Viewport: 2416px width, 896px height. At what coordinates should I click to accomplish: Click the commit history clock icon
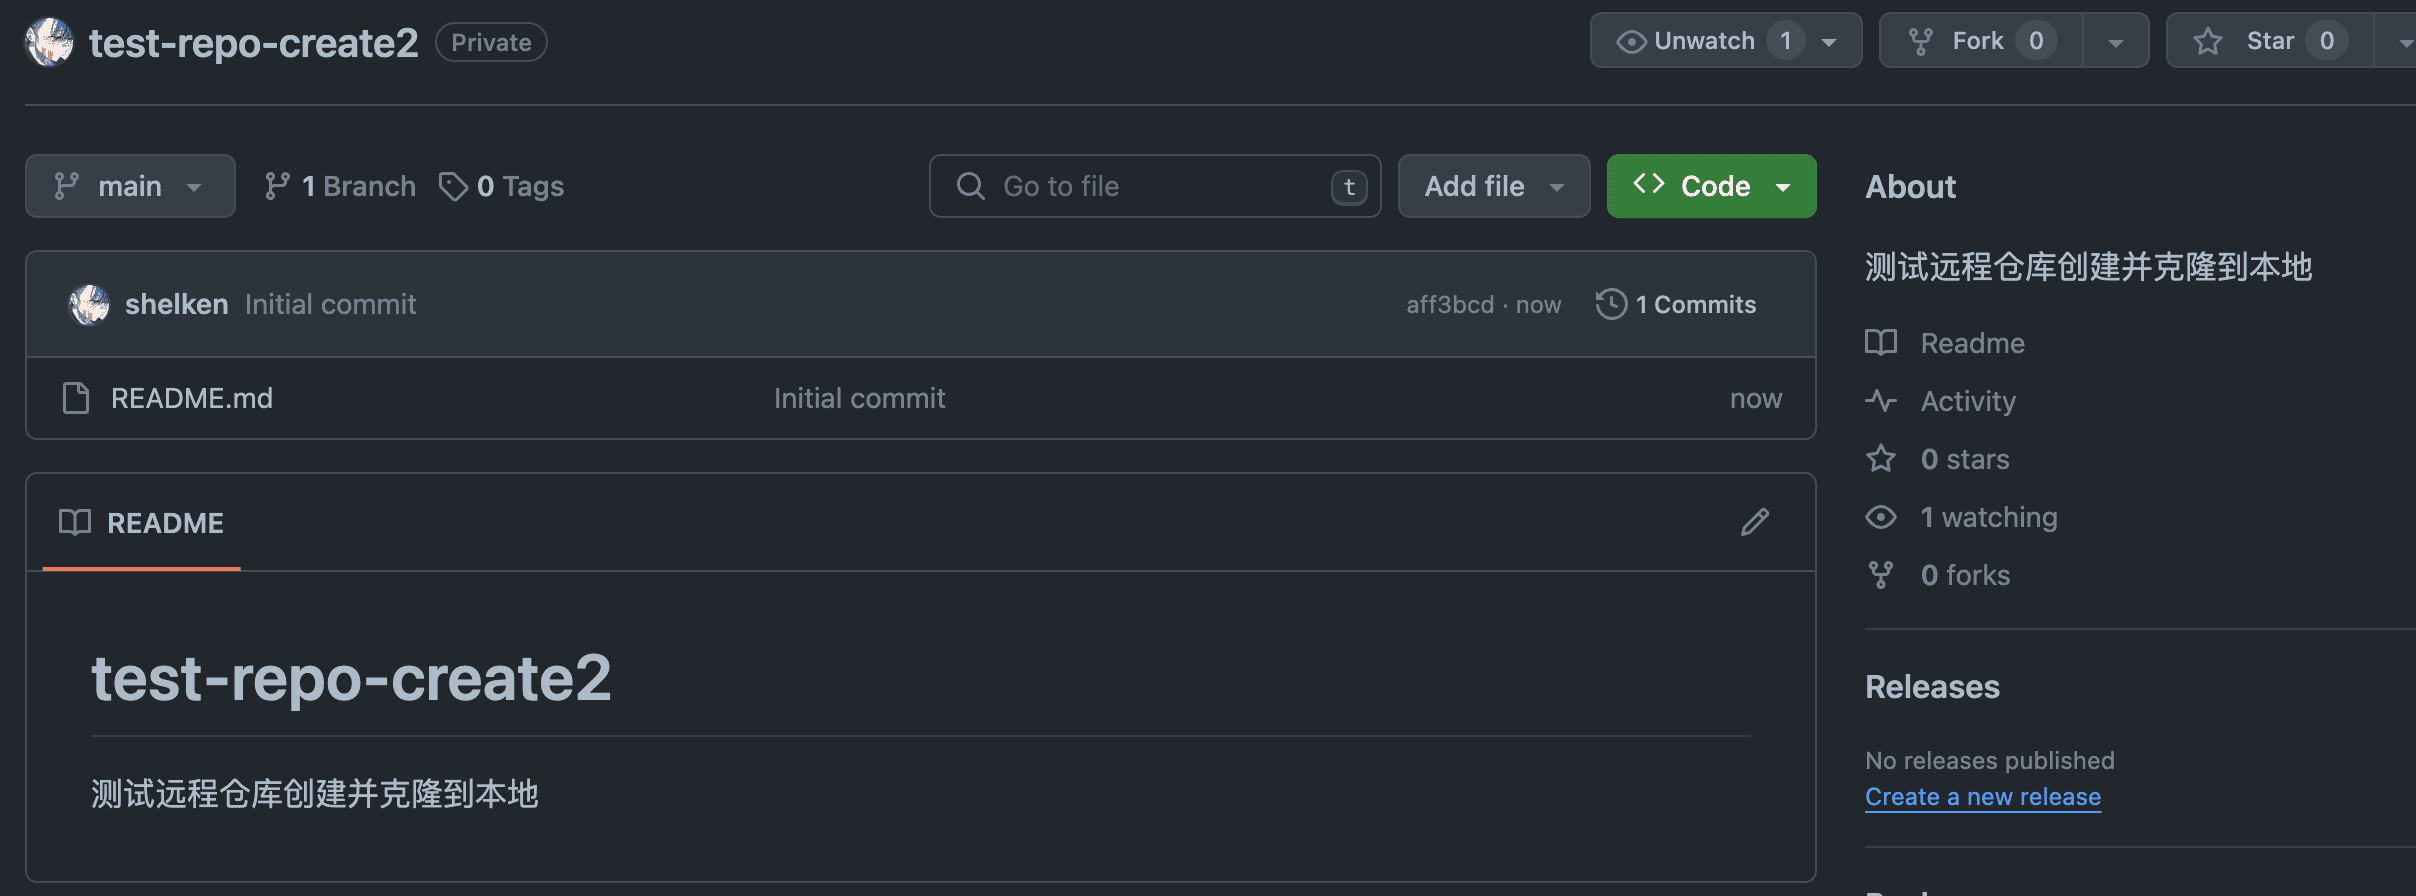[x=1611, y=304]
